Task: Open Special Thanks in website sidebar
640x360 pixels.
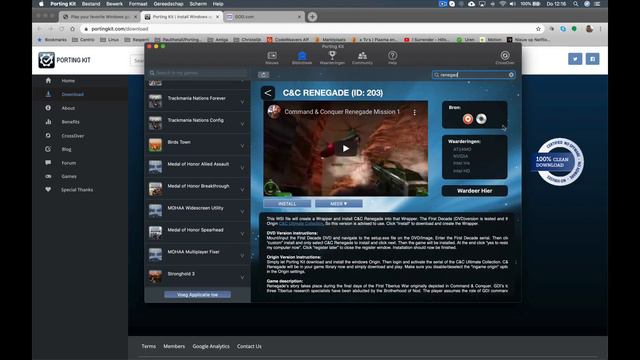Action: click(x=77, y=190)
